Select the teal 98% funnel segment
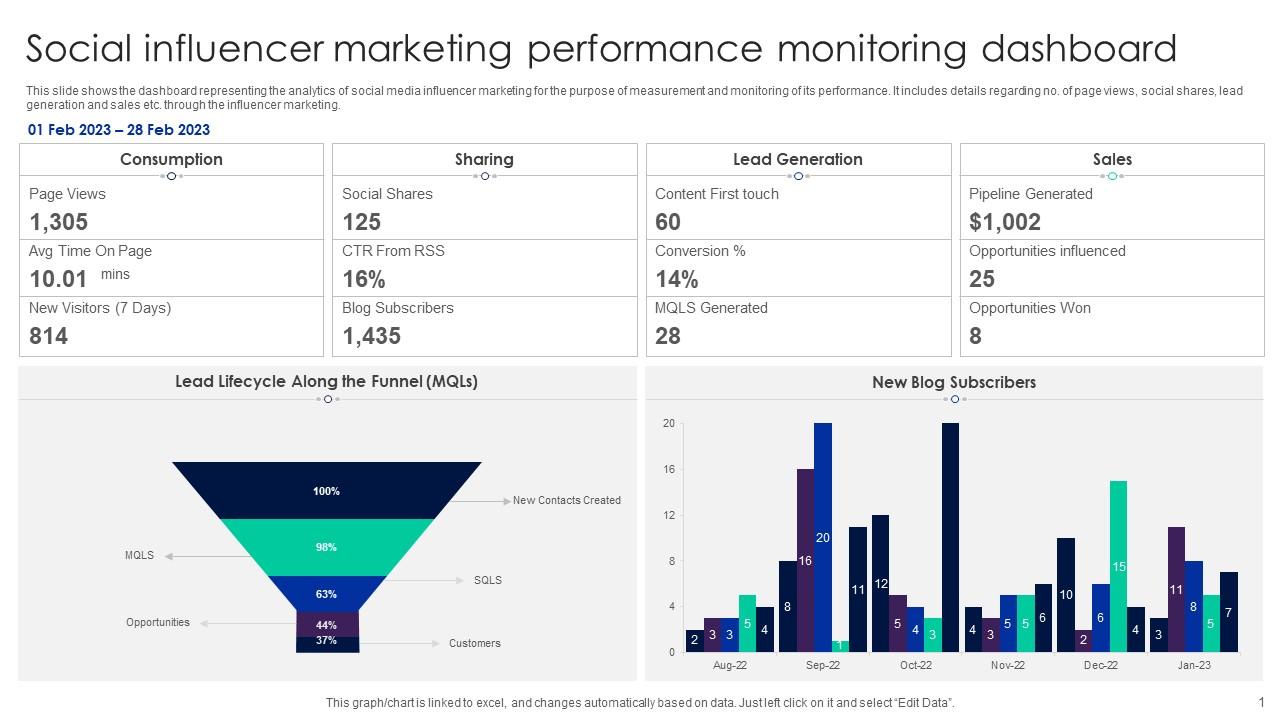 [327, 547]
